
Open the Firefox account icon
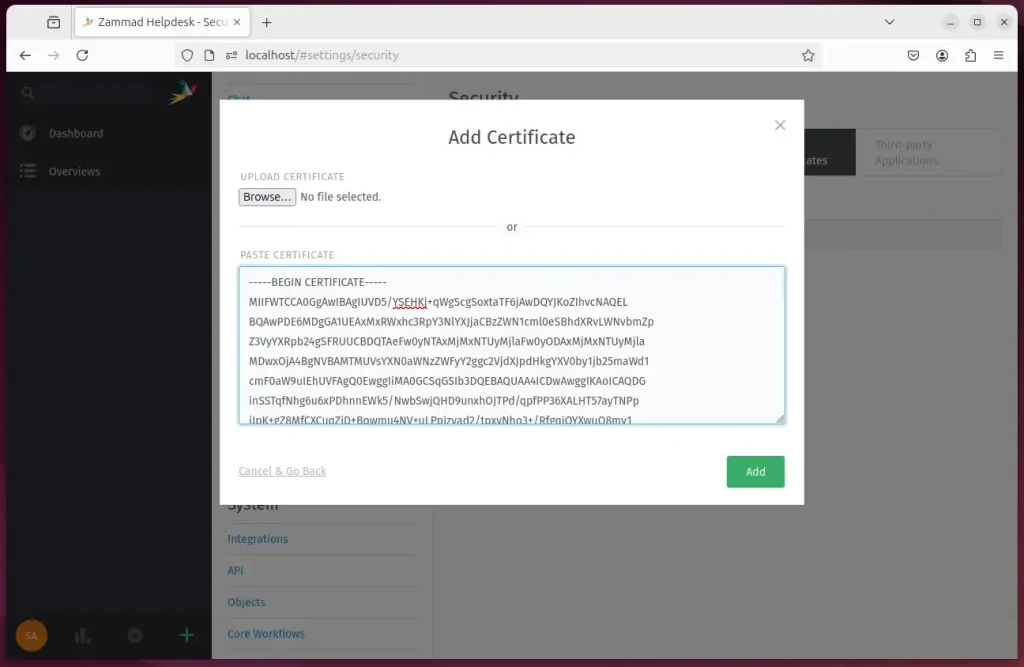tap(942, 56)
